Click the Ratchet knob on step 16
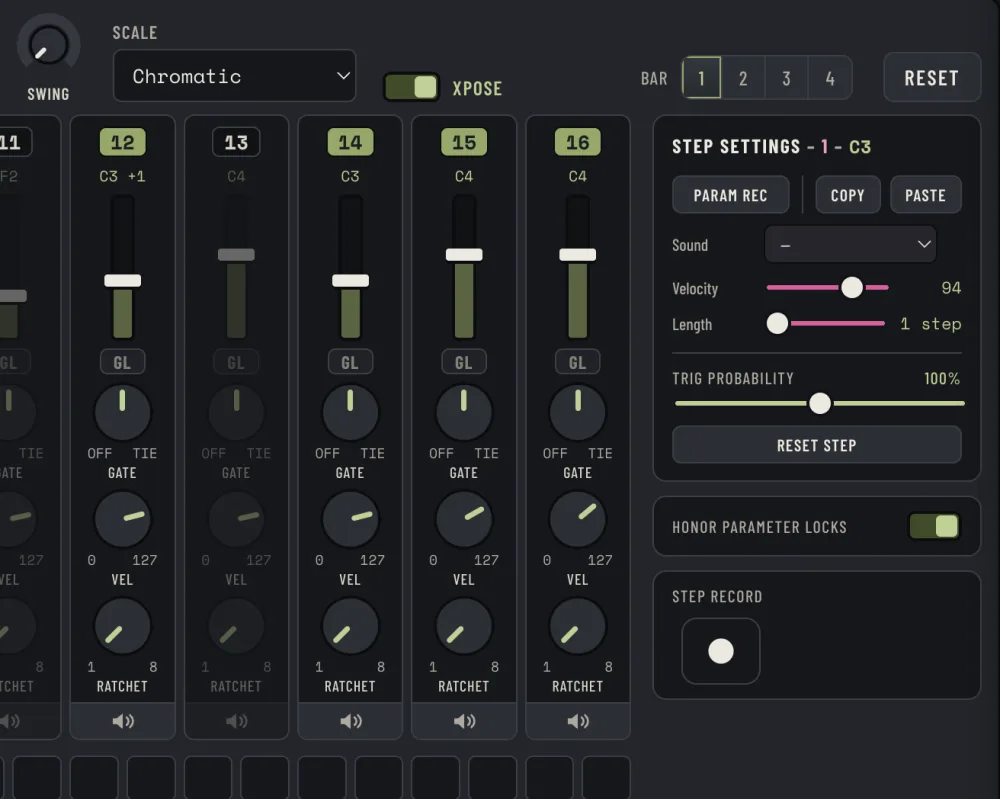The image size is (1000, 799). (x=578, y=626)
